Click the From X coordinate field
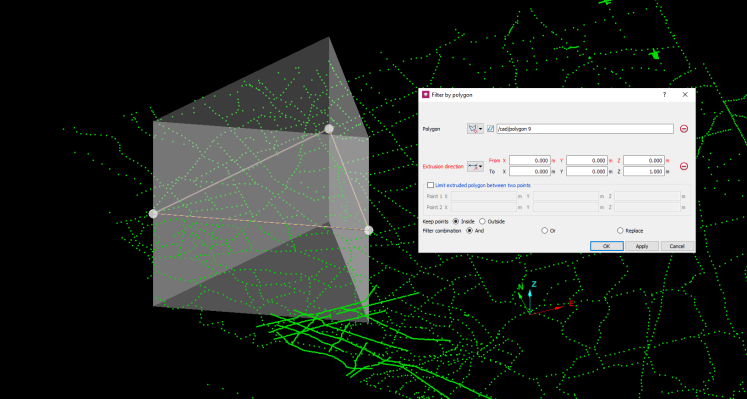 pos(530,160)
